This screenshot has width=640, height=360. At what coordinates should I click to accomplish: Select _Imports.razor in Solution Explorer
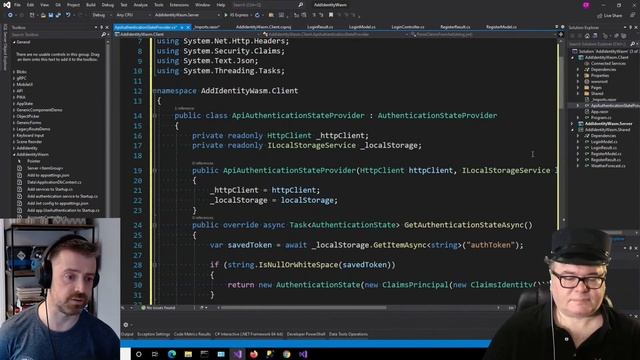[603, 100]
